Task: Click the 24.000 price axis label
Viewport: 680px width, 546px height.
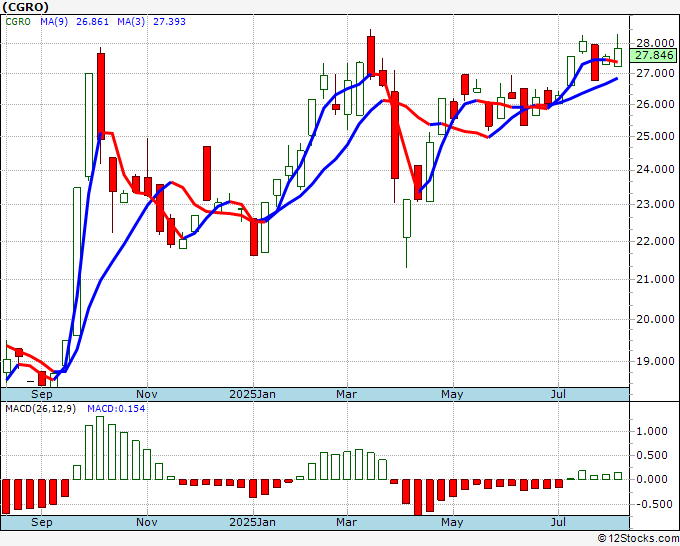Action: 655,170
